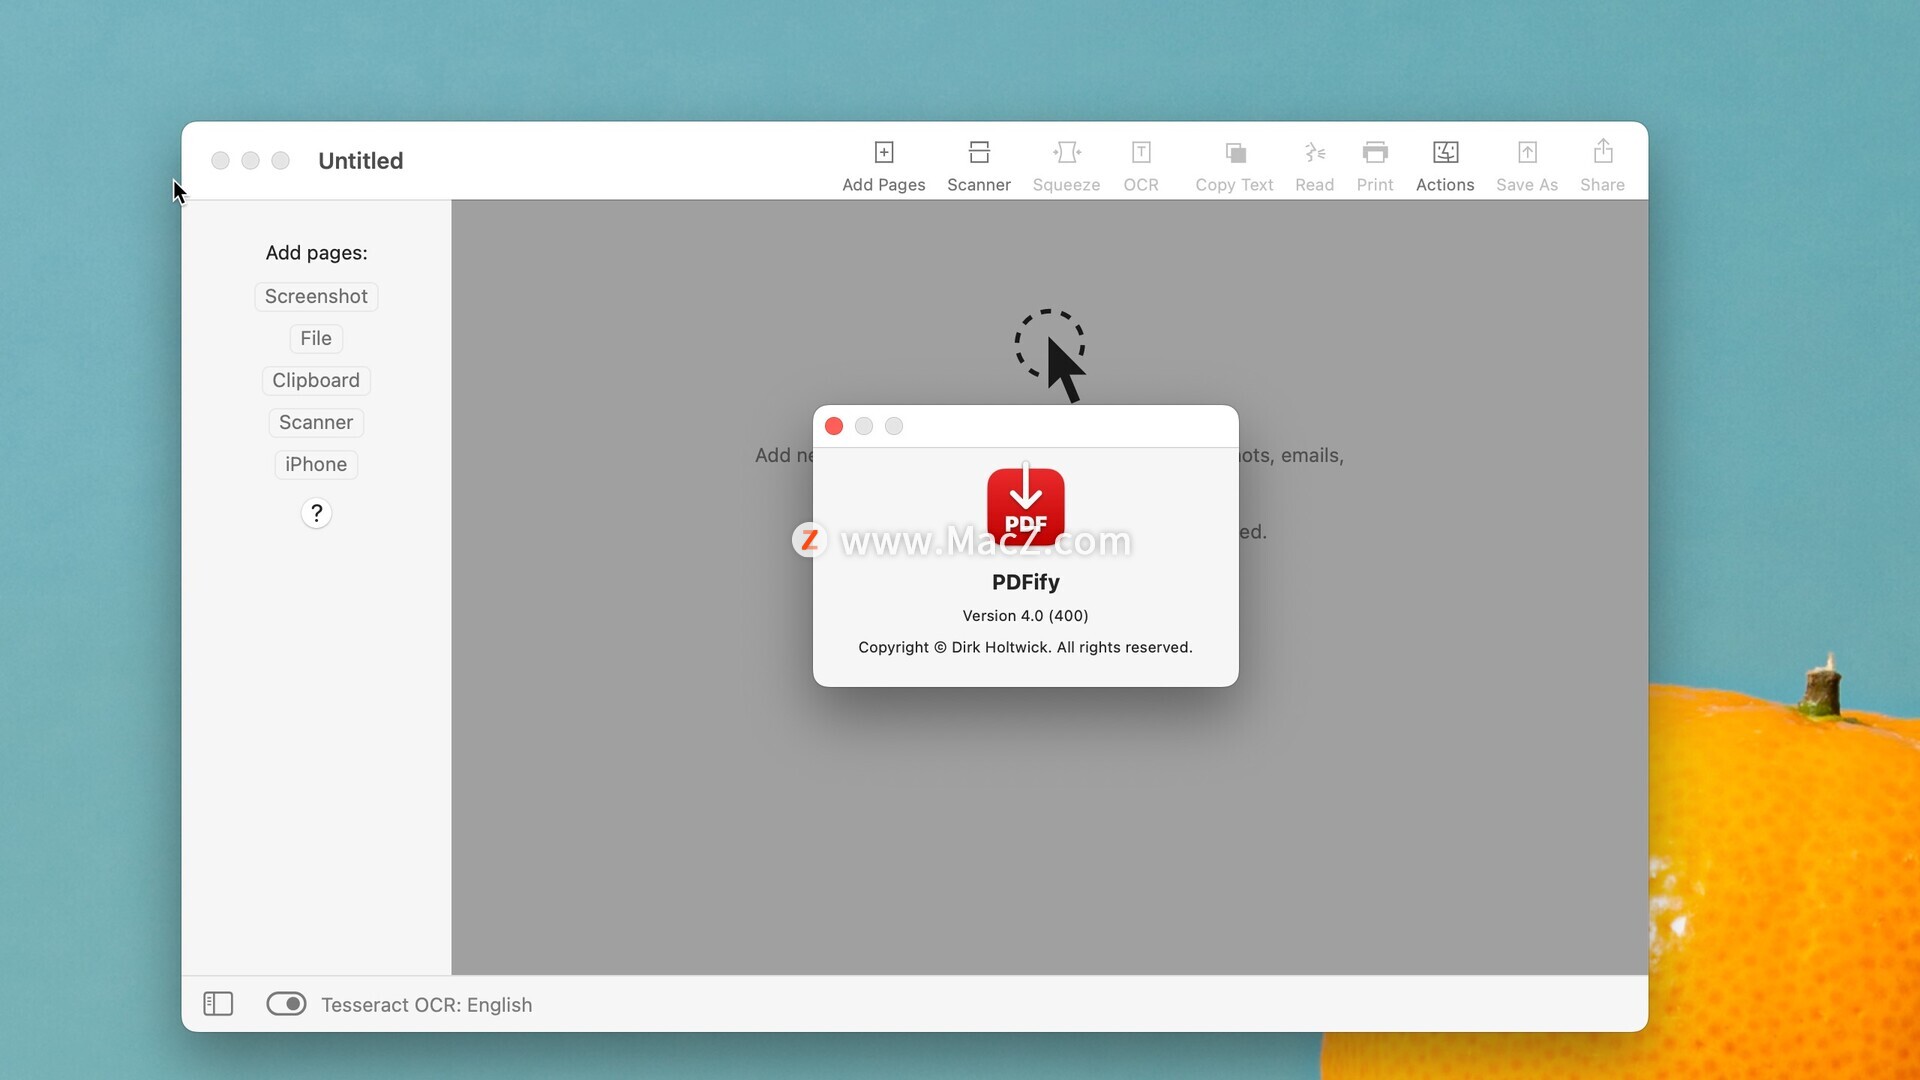Viewport: 1920px width, 1080px height.
Task: Click the 'Version 4.0 (400)' text
Action: click(x=1025, y=615)
